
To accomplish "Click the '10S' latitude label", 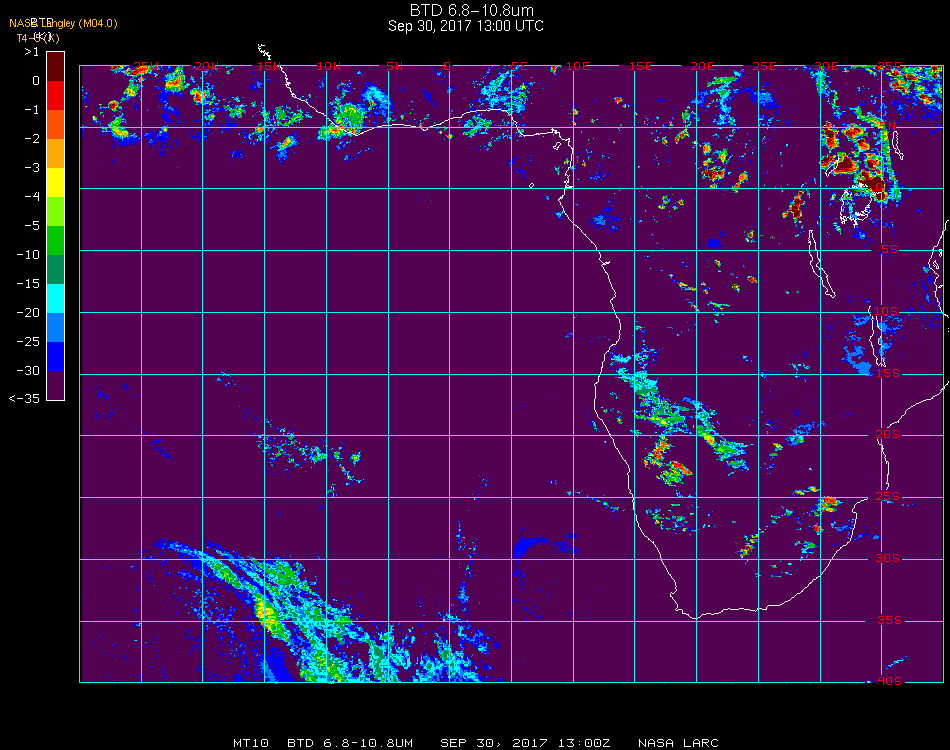I will [886, 311].
